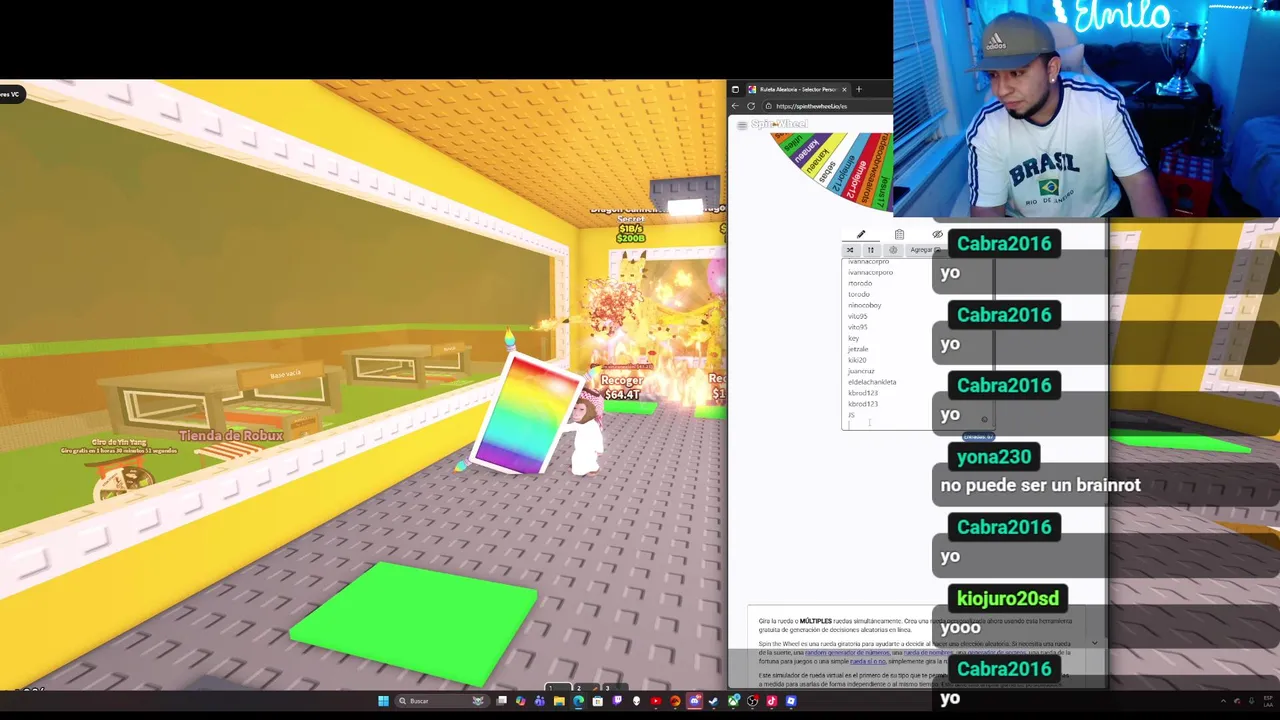Image resolution: width=1280 pixels, height=720 pixels.
Task: Switch to Discord in taskbar
Action: pyautogui.click(x=694, y=701)
